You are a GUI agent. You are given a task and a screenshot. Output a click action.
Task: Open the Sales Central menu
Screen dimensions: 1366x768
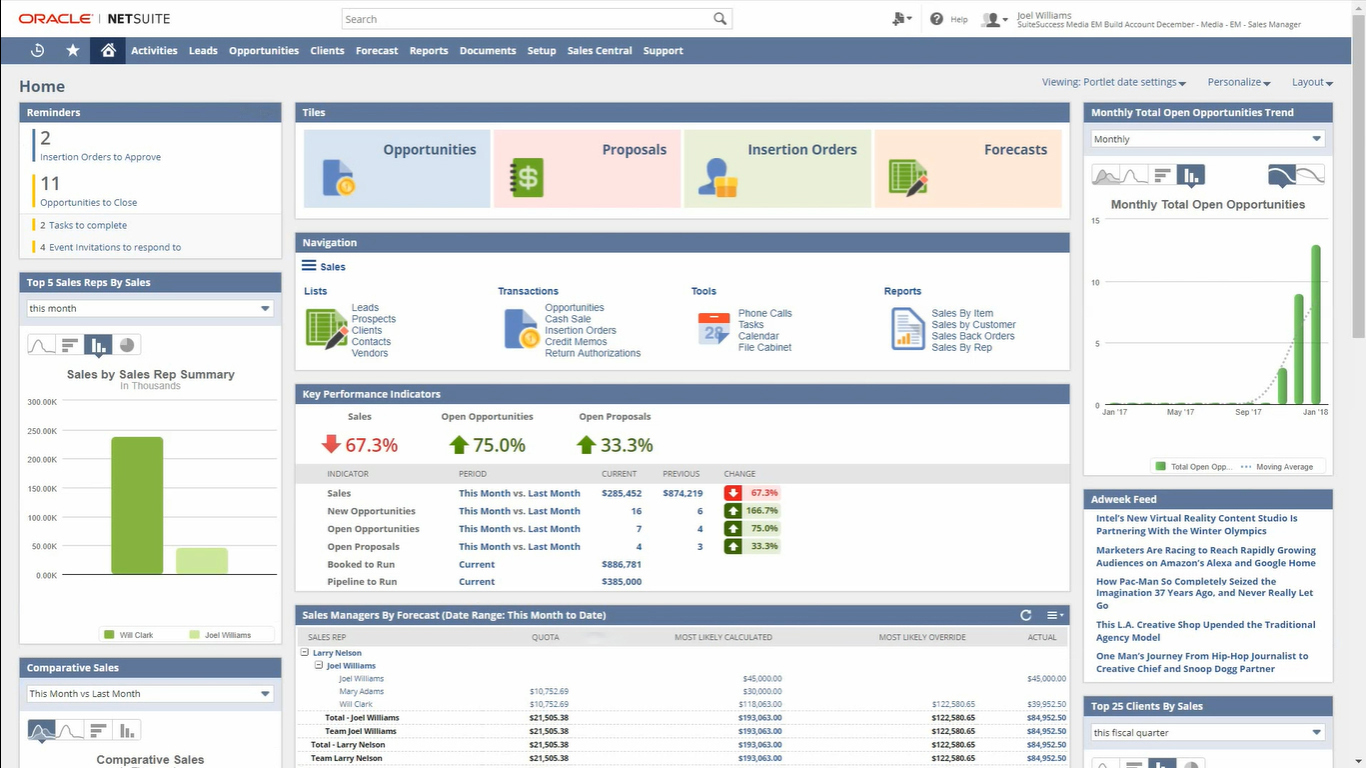[599, 51]
